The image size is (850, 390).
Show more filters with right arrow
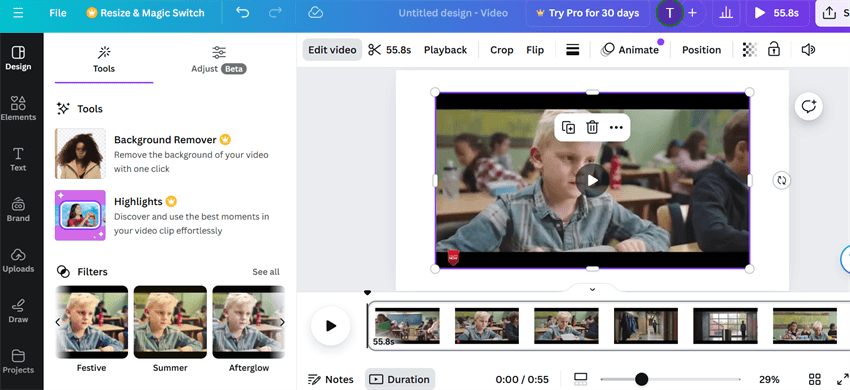pyautogui.click(x=282, y=322)
